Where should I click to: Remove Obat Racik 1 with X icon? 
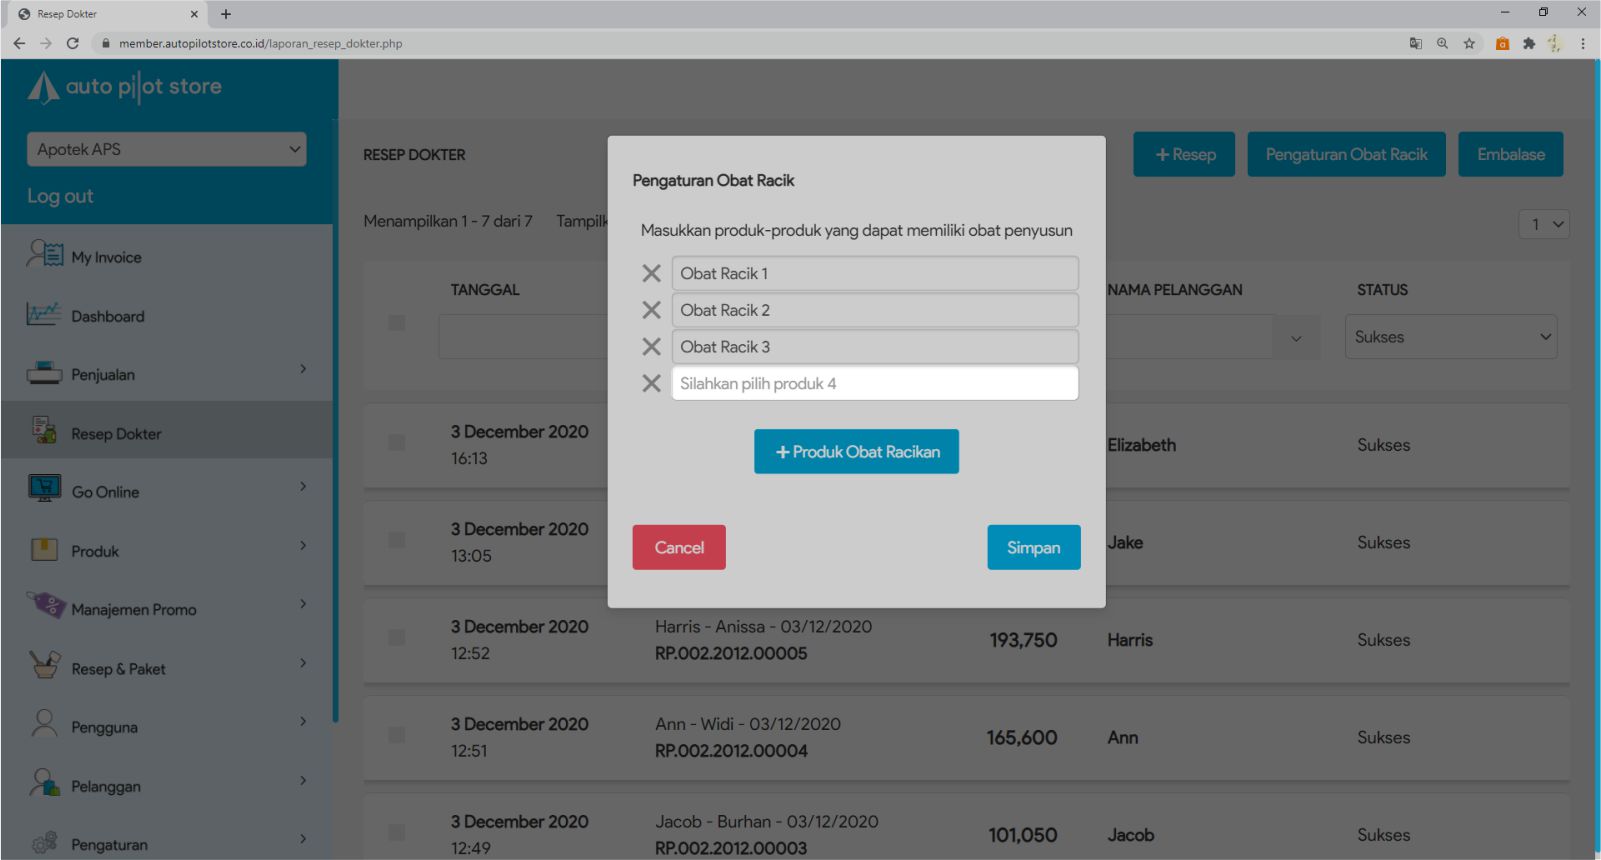click(651, 273)
